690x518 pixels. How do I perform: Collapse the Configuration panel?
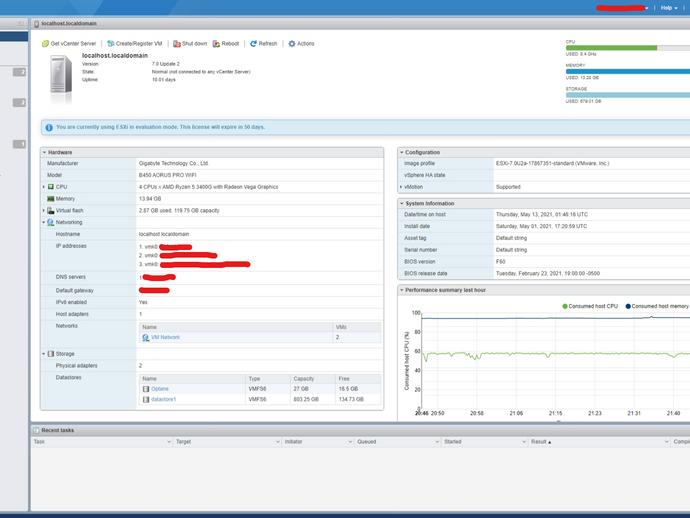(x=402, y=152)
